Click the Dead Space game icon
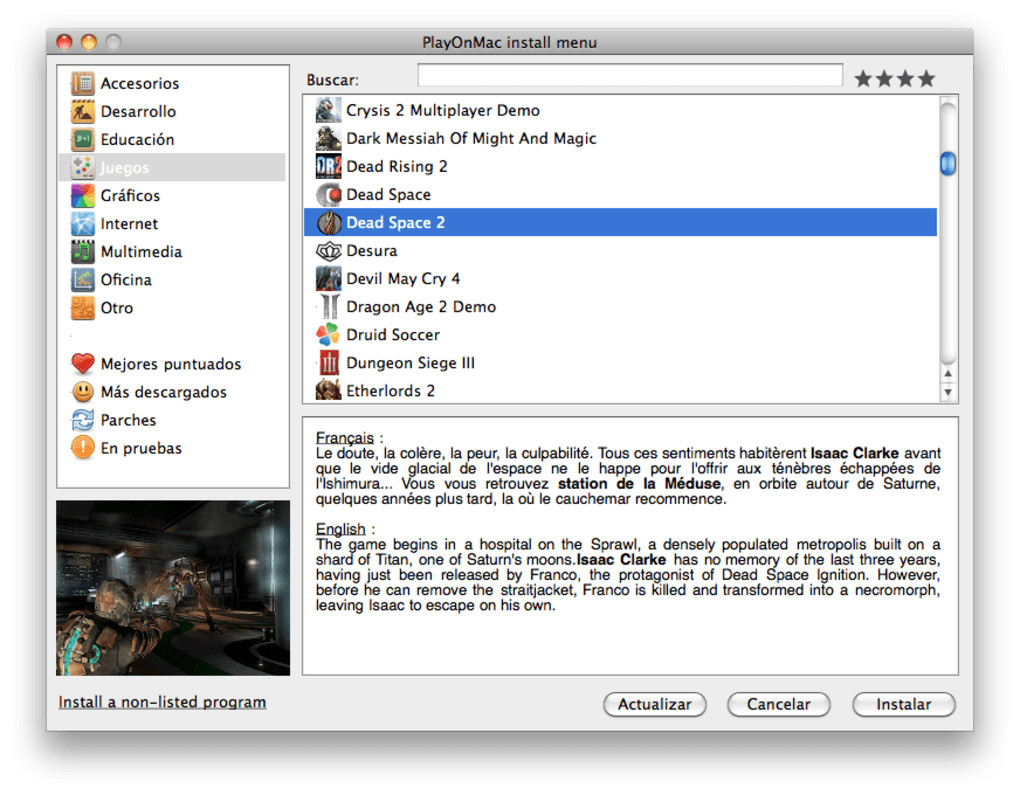 pyautogui.click(x=329, y=195)
